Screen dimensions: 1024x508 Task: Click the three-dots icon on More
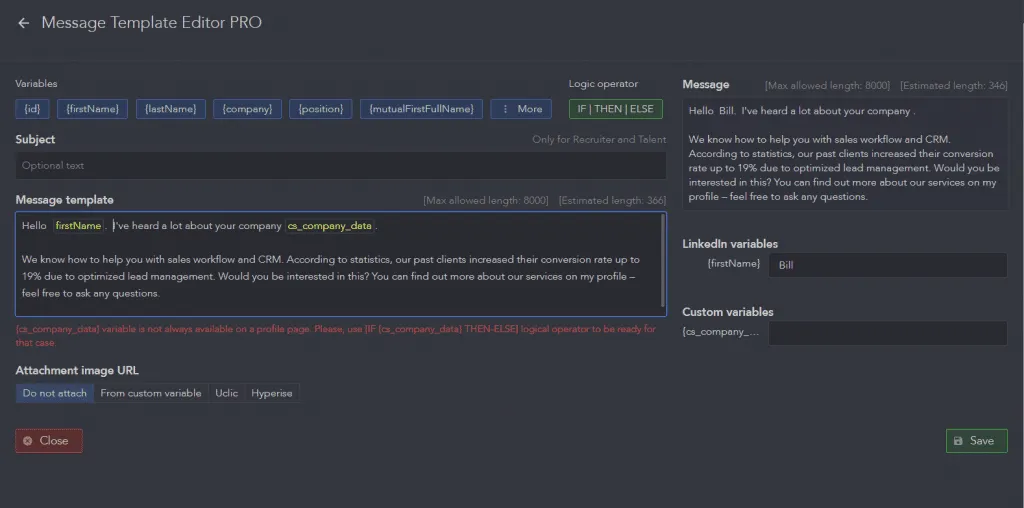click(505, 109)
